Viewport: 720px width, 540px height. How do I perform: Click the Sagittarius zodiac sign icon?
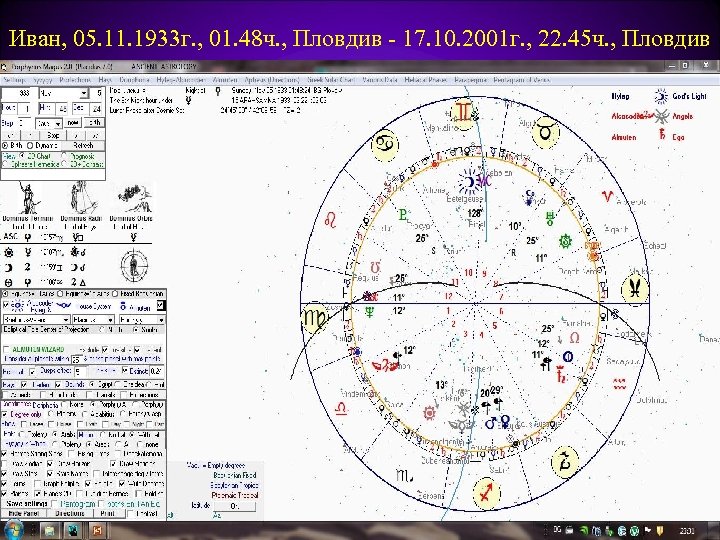coord(486,493)
